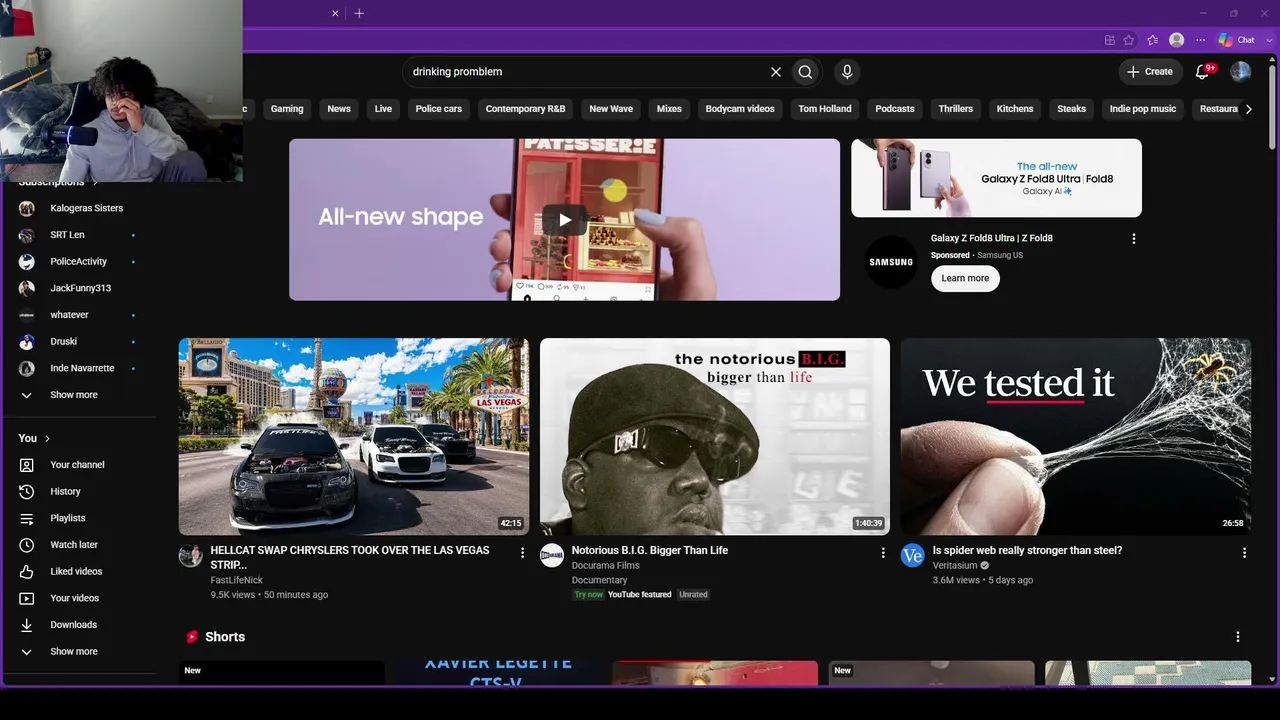Select the Live category chip
This screenshot has height=720, width=1280.
point(383,109)
